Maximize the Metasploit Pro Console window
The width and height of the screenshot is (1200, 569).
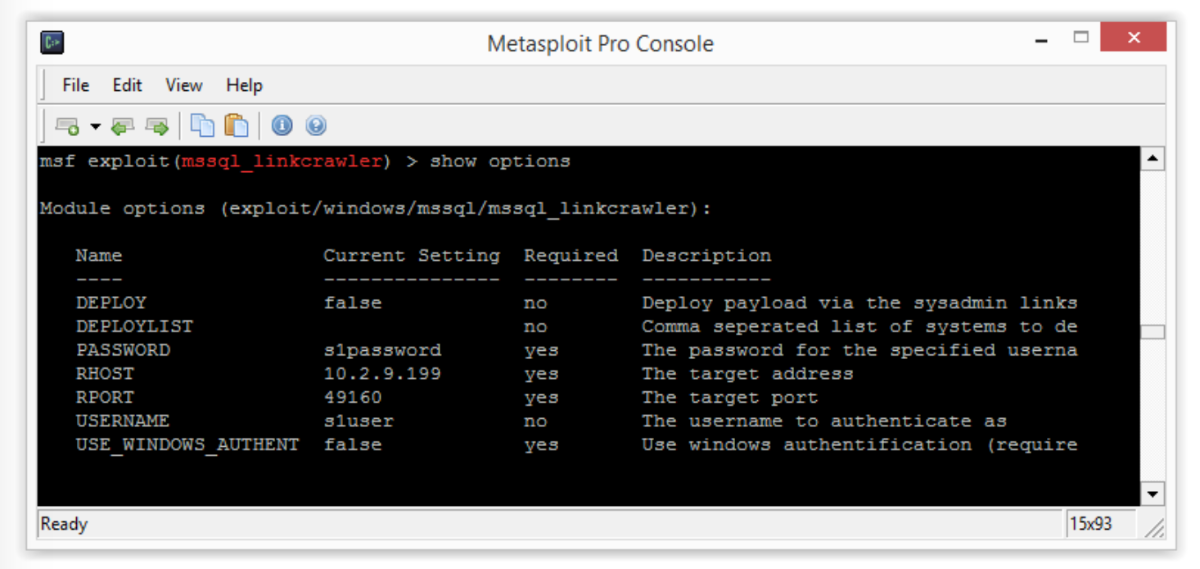click(x=1080, y=38)
